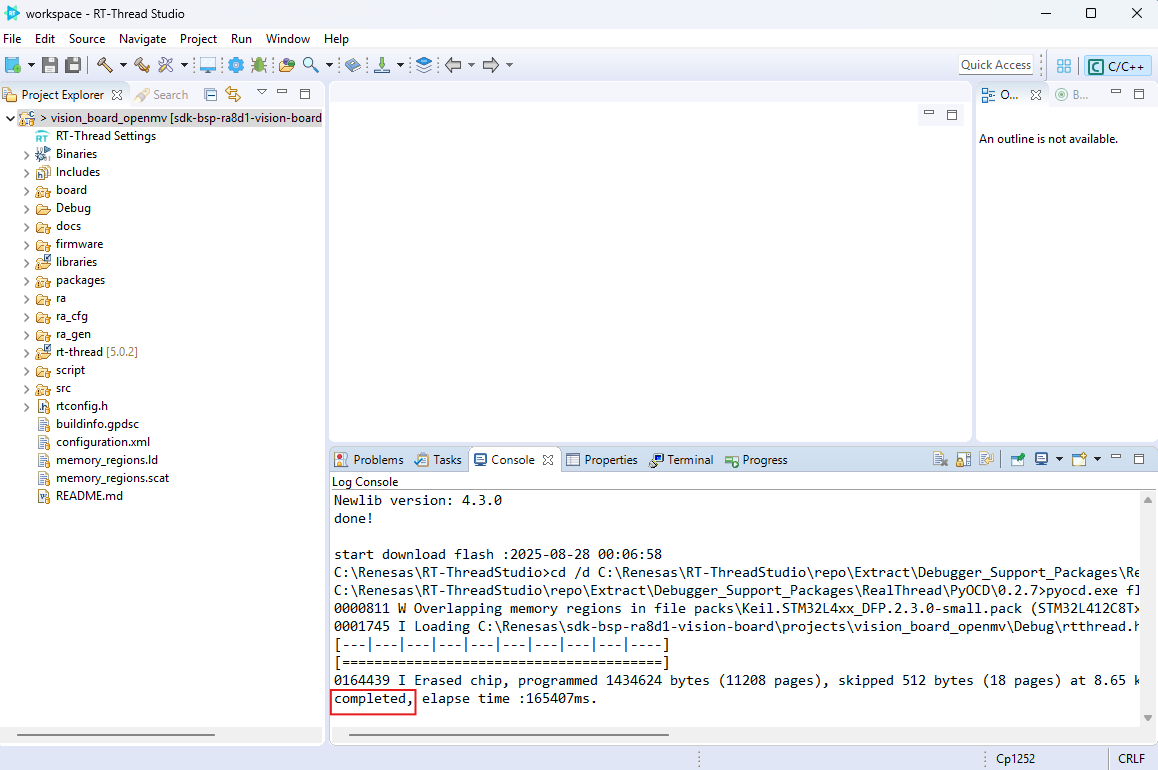The height and width of the screenshot is (770, 1158).
Task: Click the Save All toolbar icon
Action: point(73,65)
